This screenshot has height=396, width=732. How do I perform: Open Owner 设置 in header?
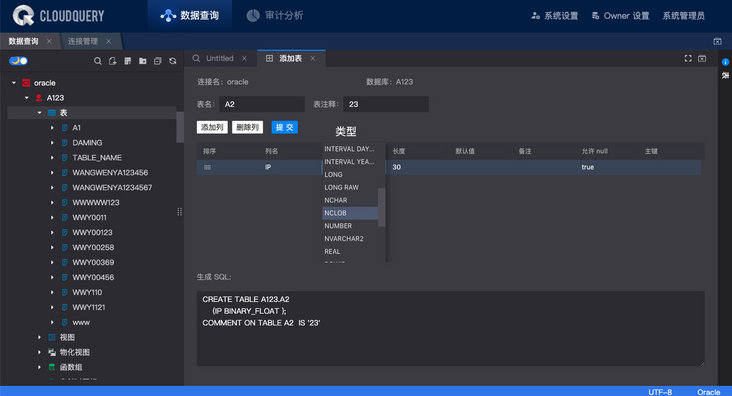pos(620,16)
